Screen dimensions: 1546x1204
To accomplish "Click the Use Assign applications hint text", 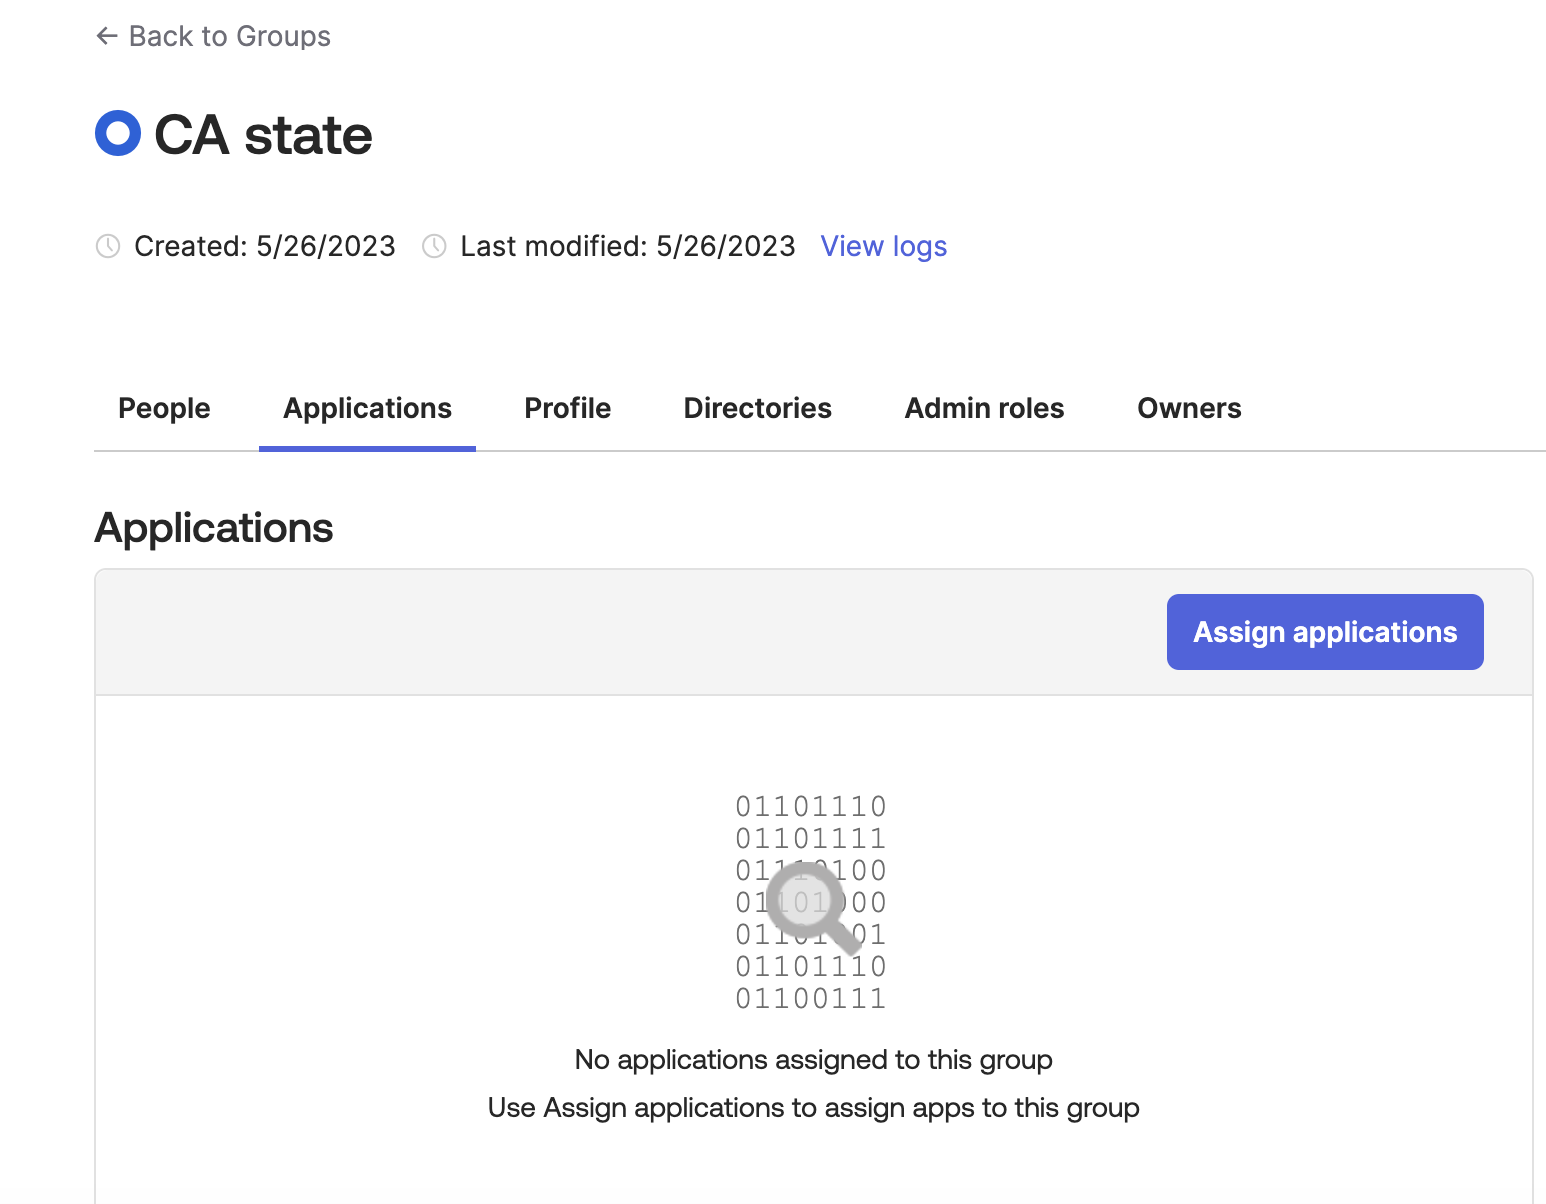I will pyautogui.click(x=813, y=1108).
